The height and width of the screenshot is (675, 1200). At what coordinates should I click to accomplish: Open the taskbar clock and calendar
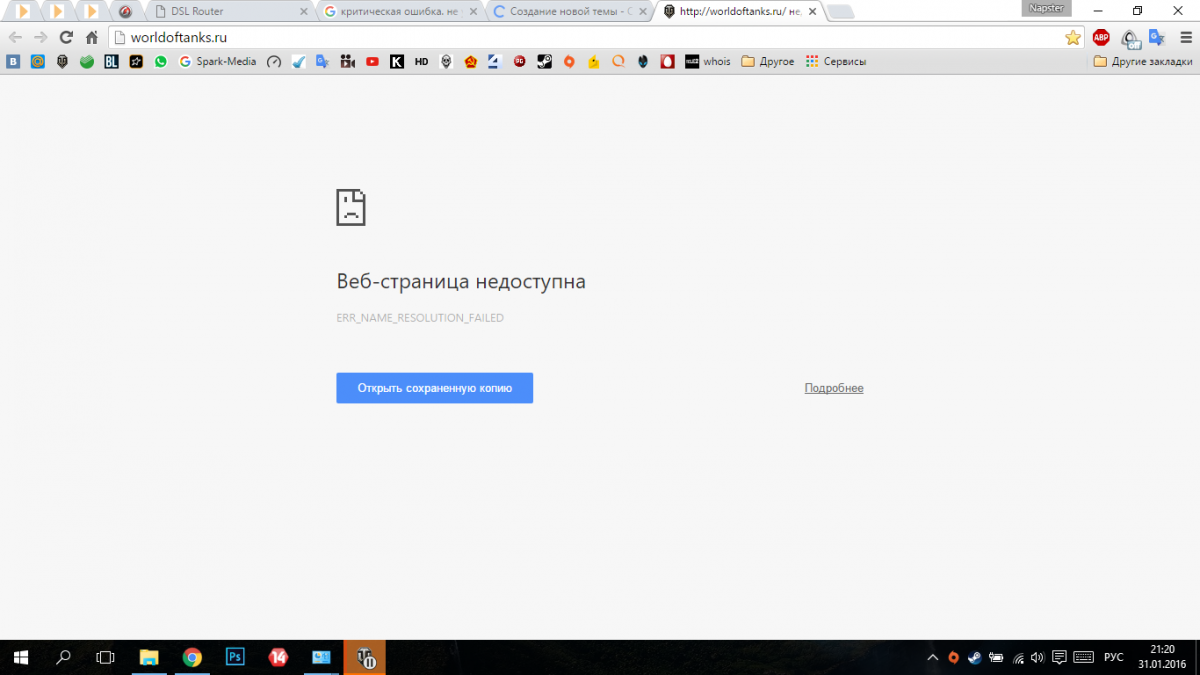pos(1162,657)
